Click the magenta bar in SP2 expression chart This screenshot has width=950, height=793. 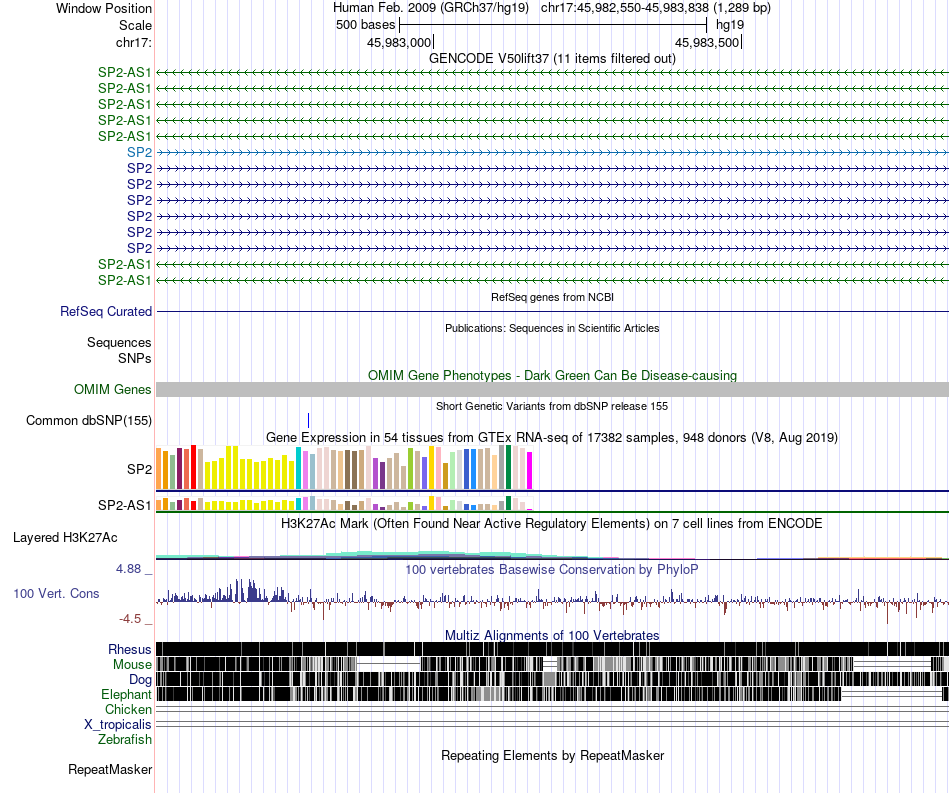pyautogui.click(x=530, y=471)
